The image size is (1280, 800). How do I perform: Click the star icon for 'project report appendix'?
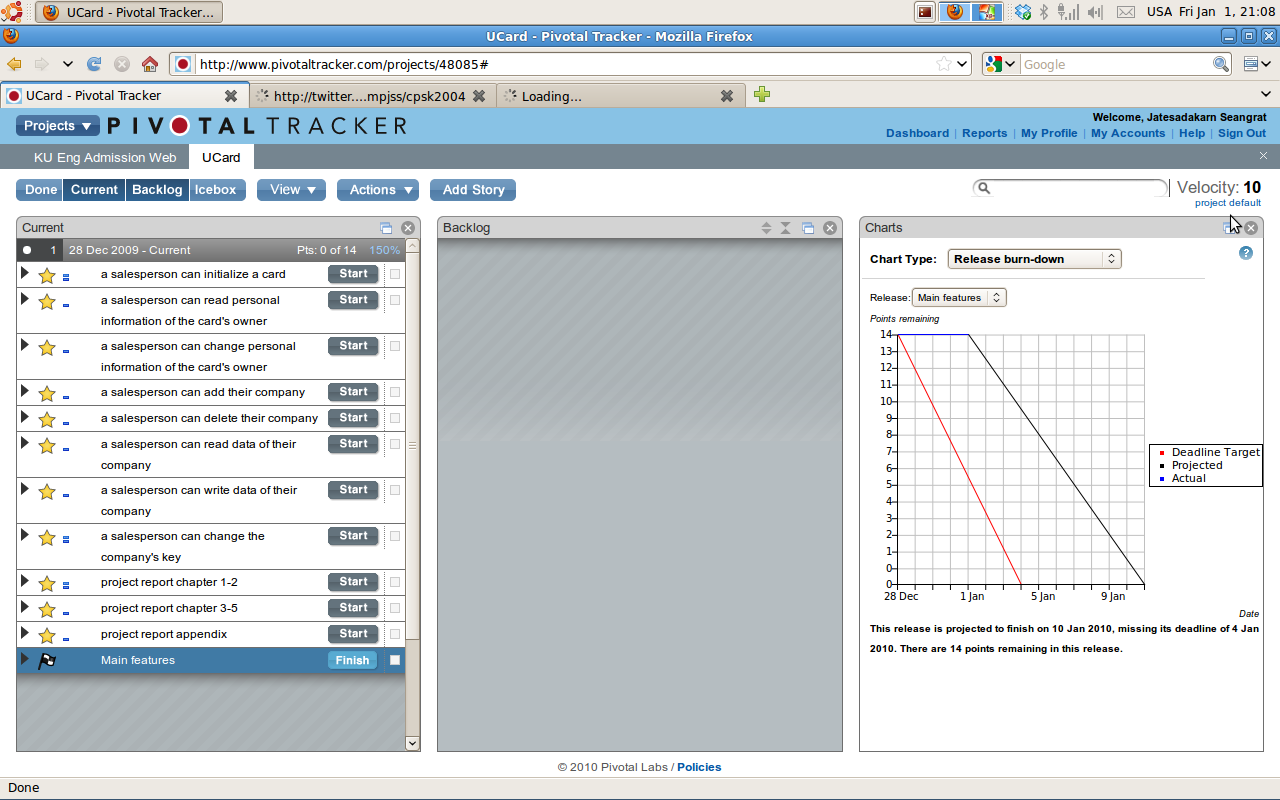(46, 635)
